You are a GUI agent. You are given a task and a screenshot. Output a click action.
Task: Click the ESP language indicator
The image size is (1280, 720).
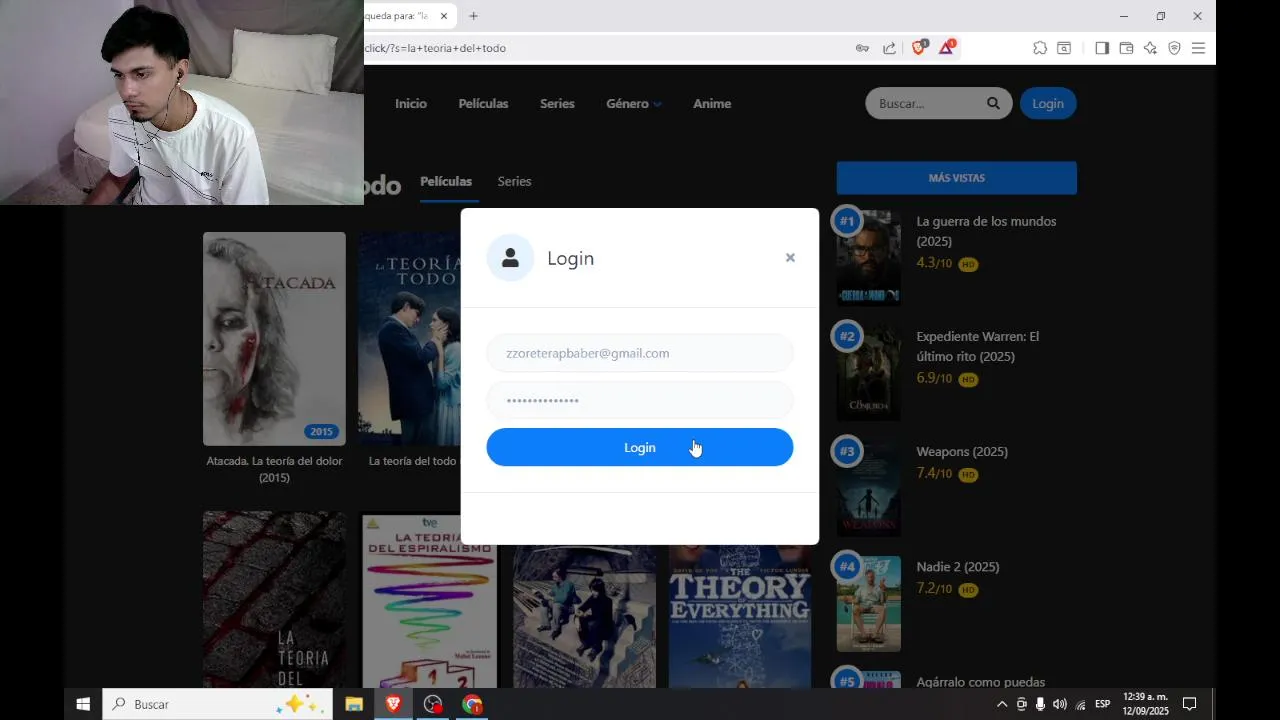[x=1103, y=704]
